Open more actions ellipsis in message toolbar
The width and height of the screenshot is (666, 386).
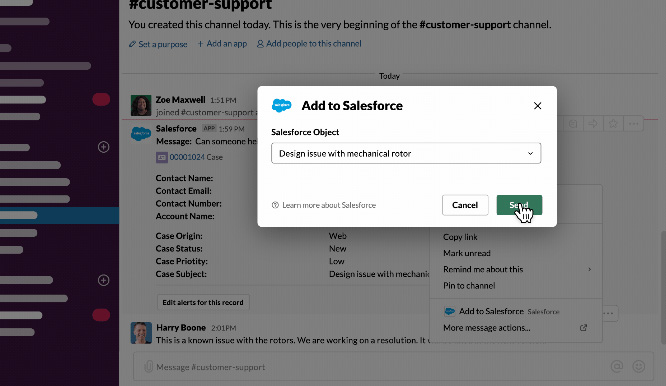coord(633,124)
